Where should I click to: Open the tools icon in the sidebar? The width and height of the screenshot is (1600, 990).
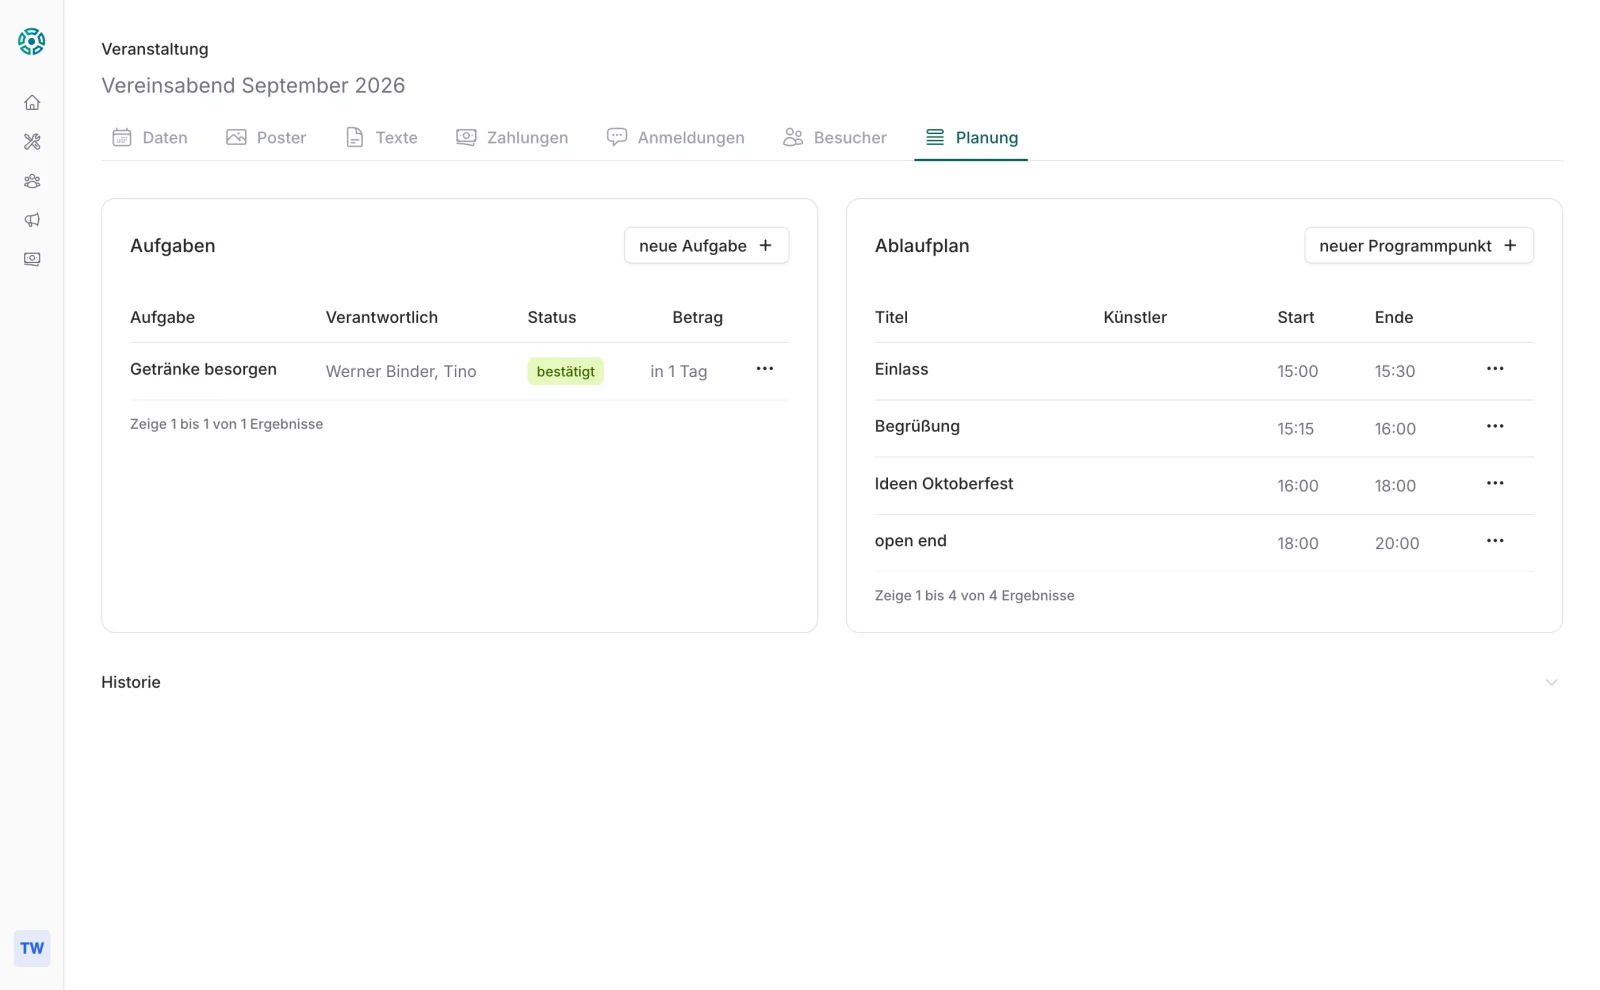point(32,142)
